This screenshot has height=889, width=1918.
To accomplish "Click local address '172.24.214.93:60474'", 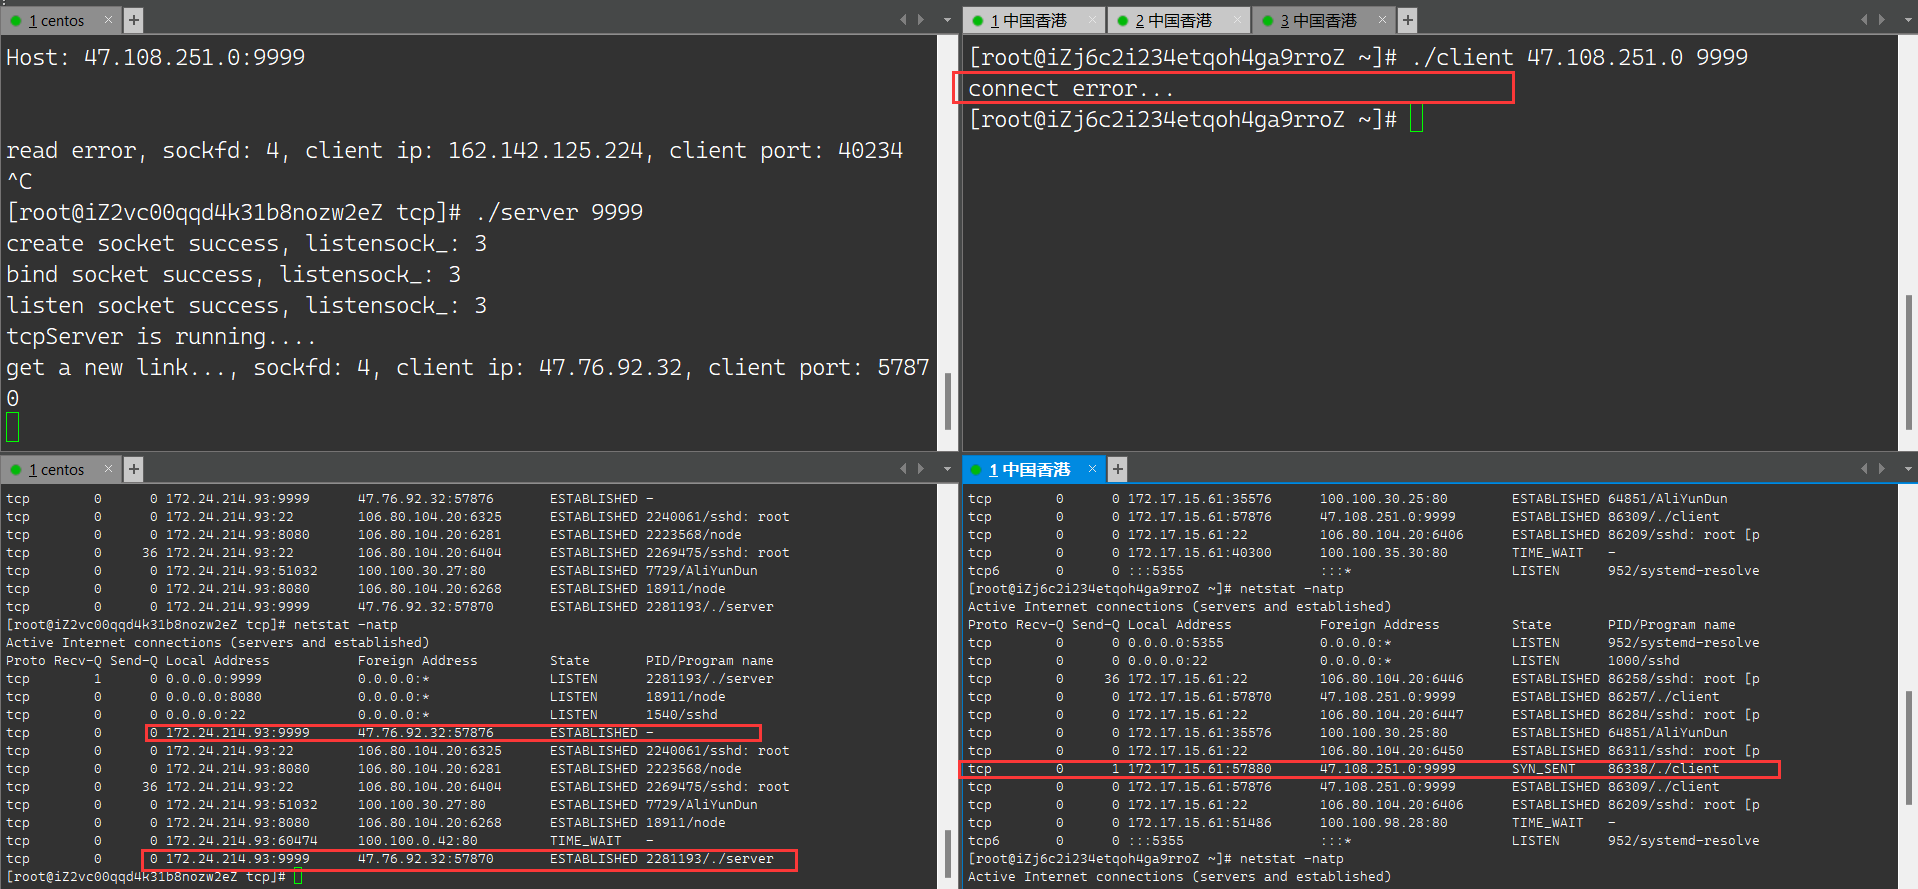I will click(242, 841).
